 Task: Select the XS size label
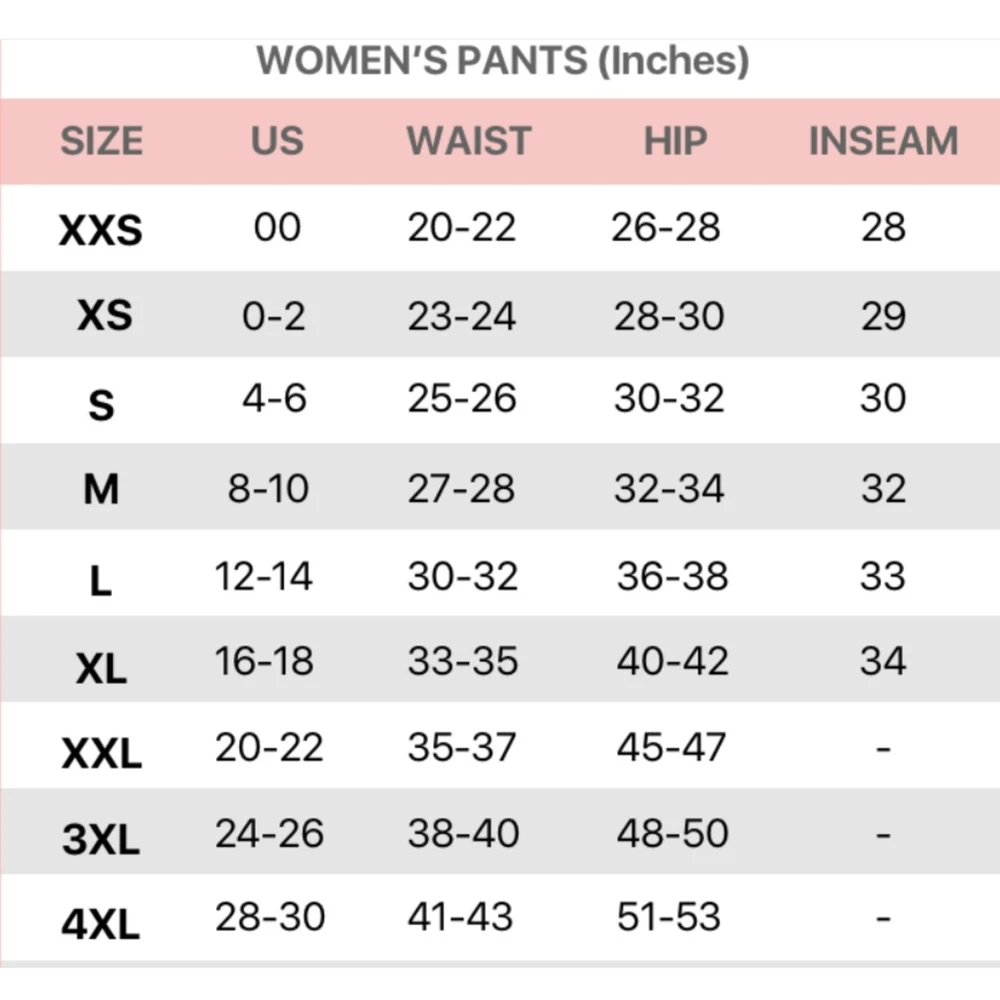[104, 317]
